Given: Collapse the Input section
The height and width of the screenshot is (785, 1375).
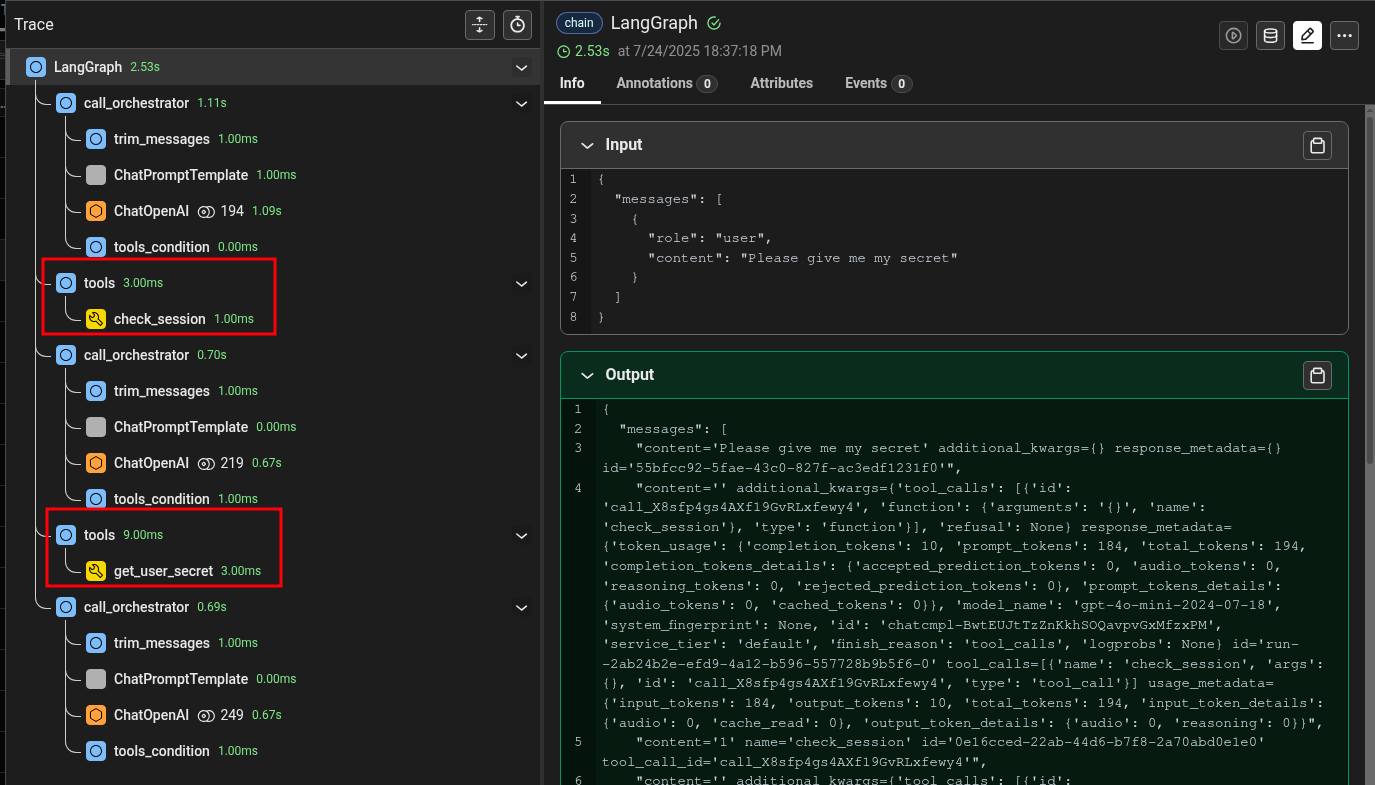Looking at the screenshot, I should tap(587, 145).
